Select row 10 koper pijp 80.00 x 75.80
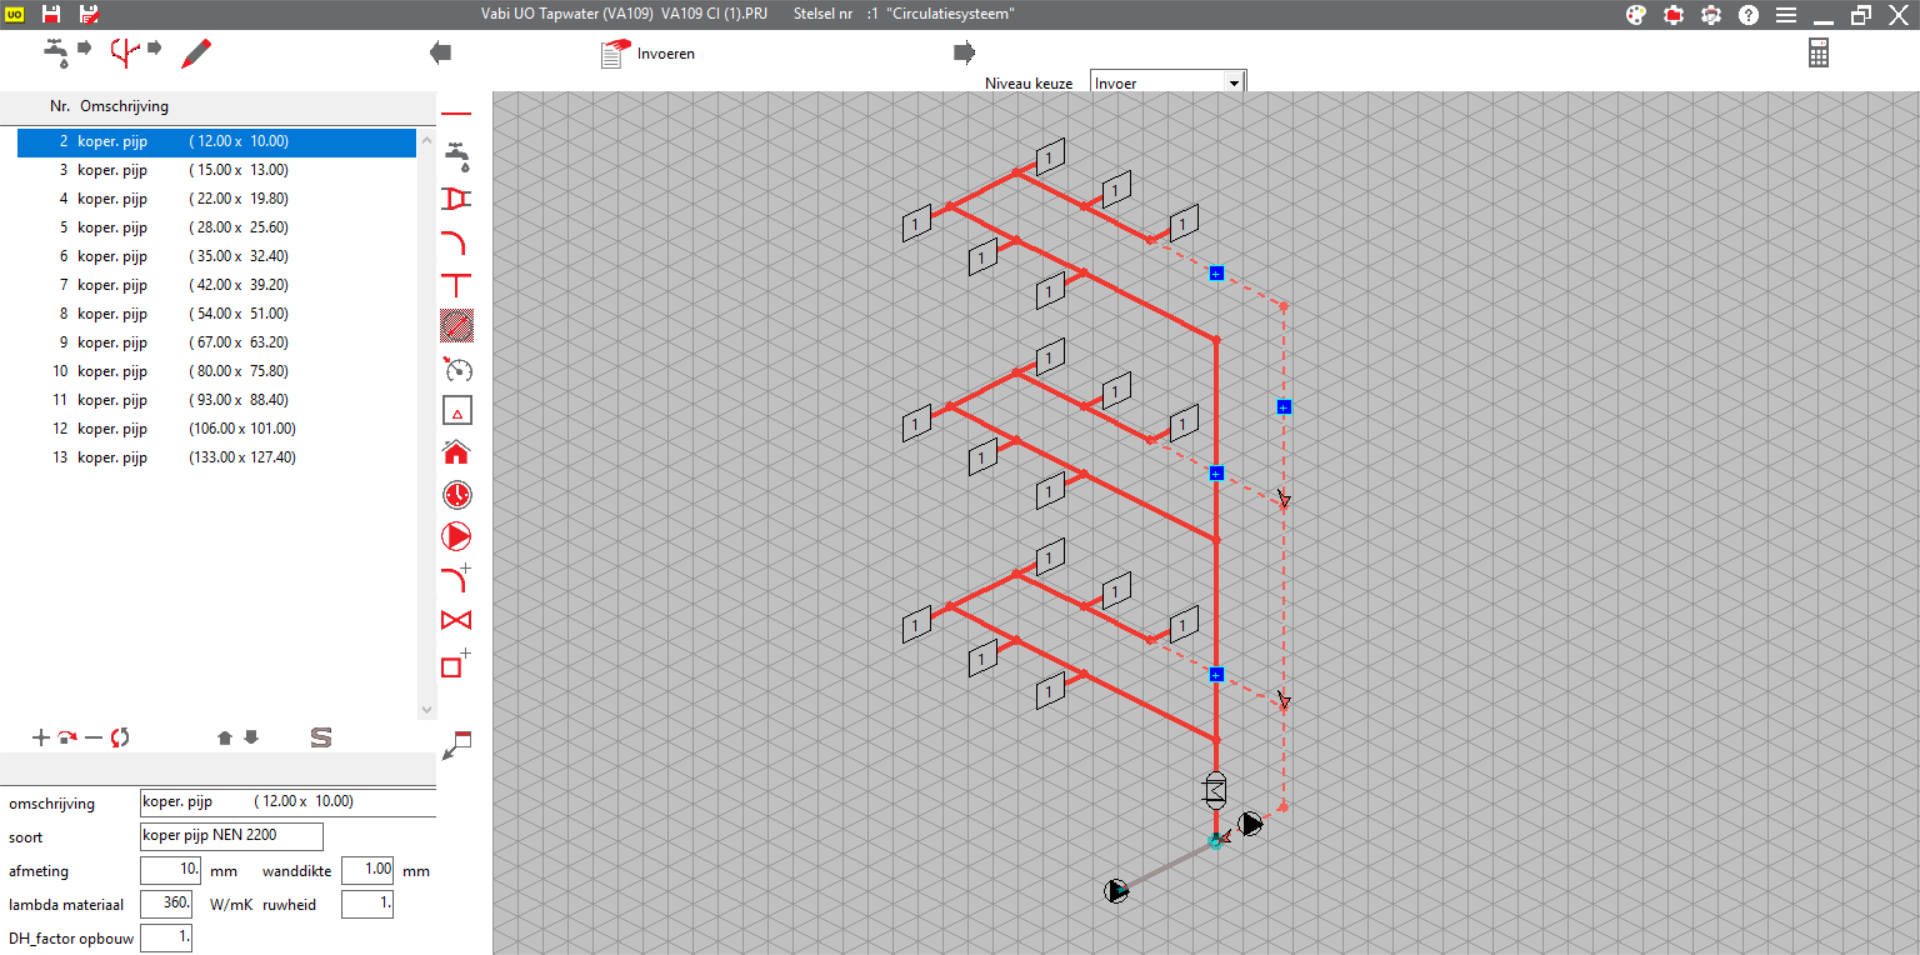Screen dimensions: 1920x955 point(216,372)
